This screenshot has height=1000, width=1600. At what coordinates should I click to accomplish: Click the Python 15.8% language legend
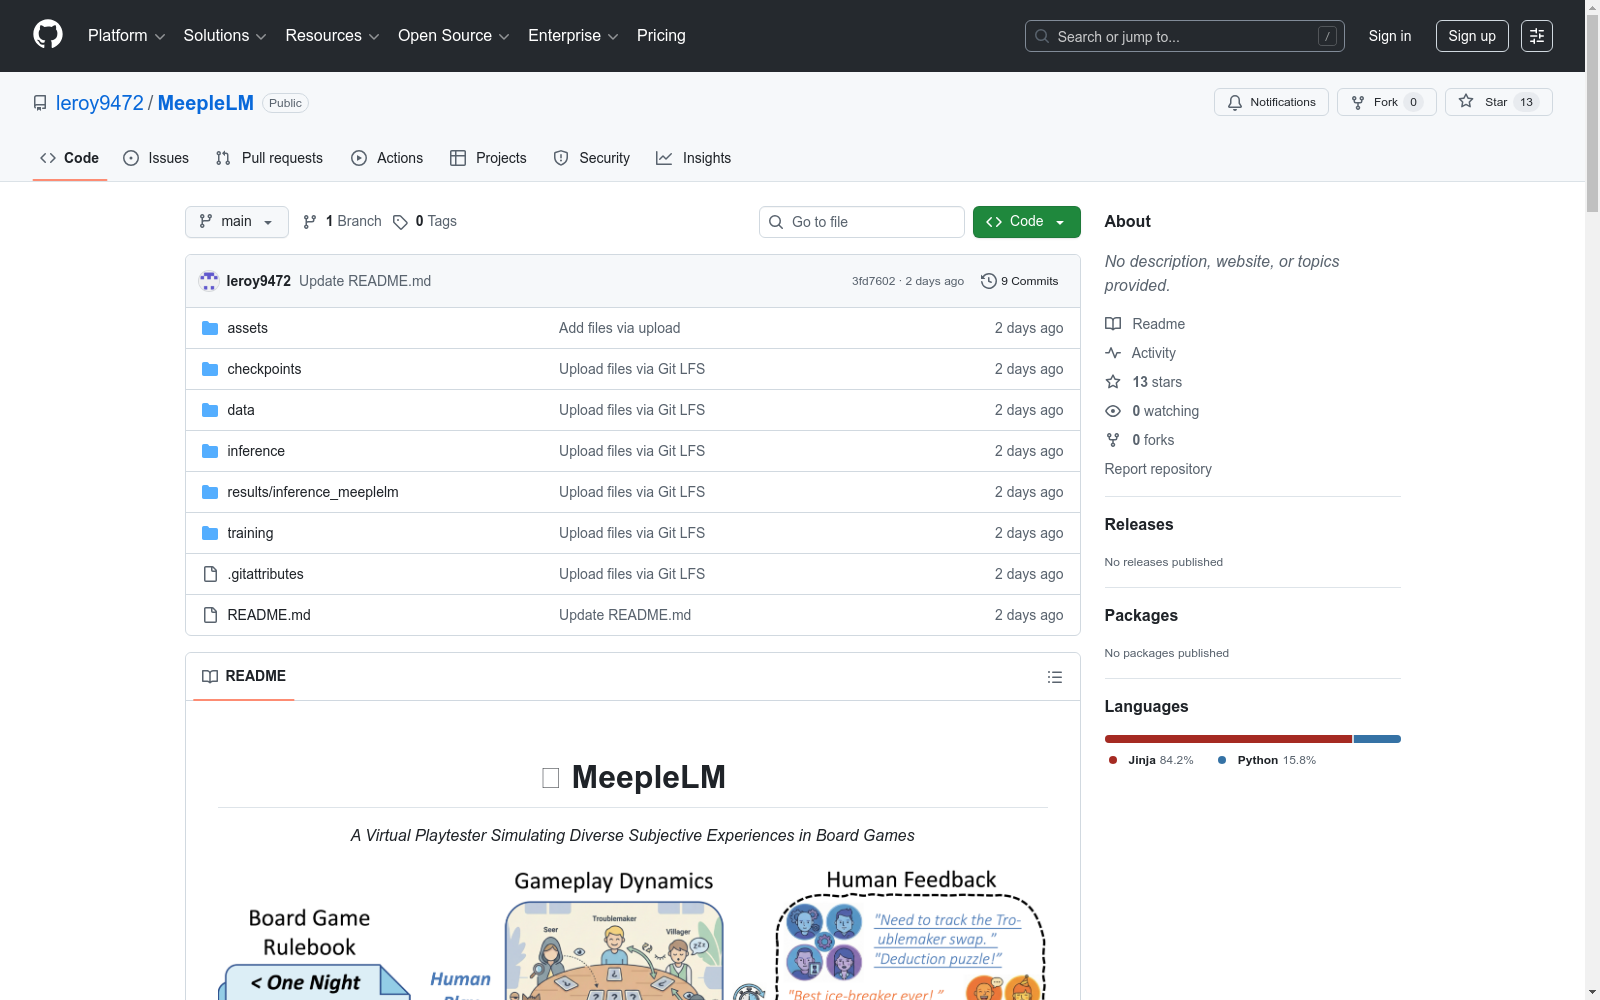pos(1267,760)
